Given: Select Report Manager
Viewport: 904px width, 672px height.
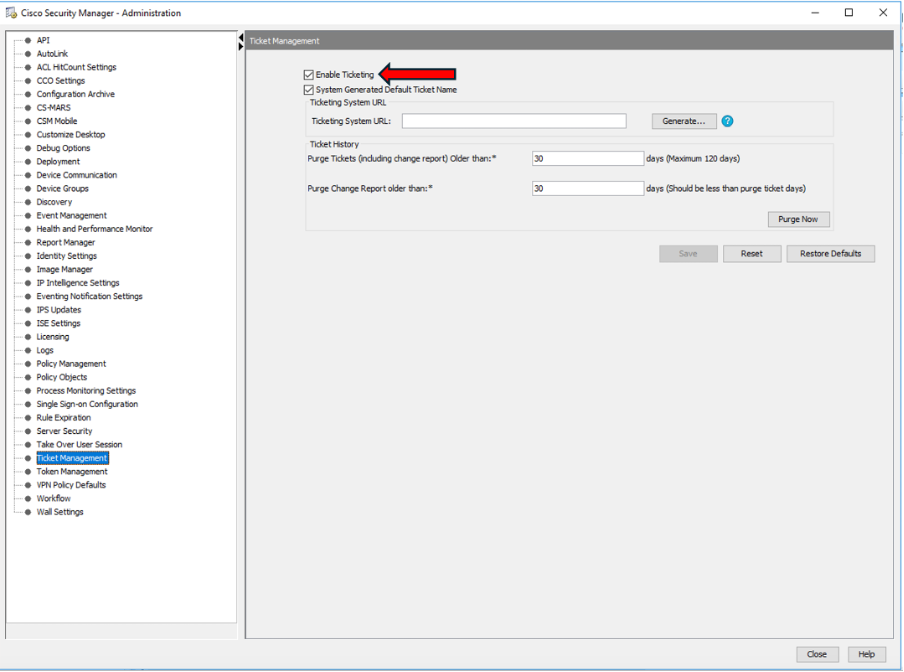Looking at the screenshot, I should point(66,243).
